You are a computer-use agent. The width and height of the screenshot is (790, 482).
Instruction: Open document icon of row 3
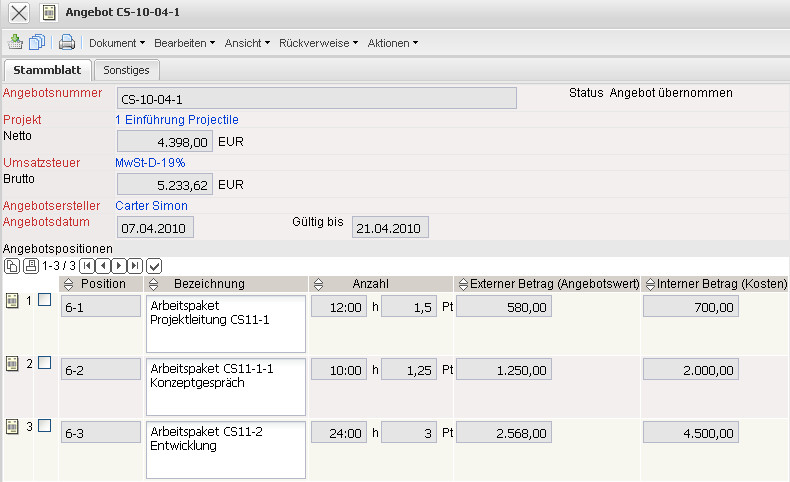[x=12, y=427]
